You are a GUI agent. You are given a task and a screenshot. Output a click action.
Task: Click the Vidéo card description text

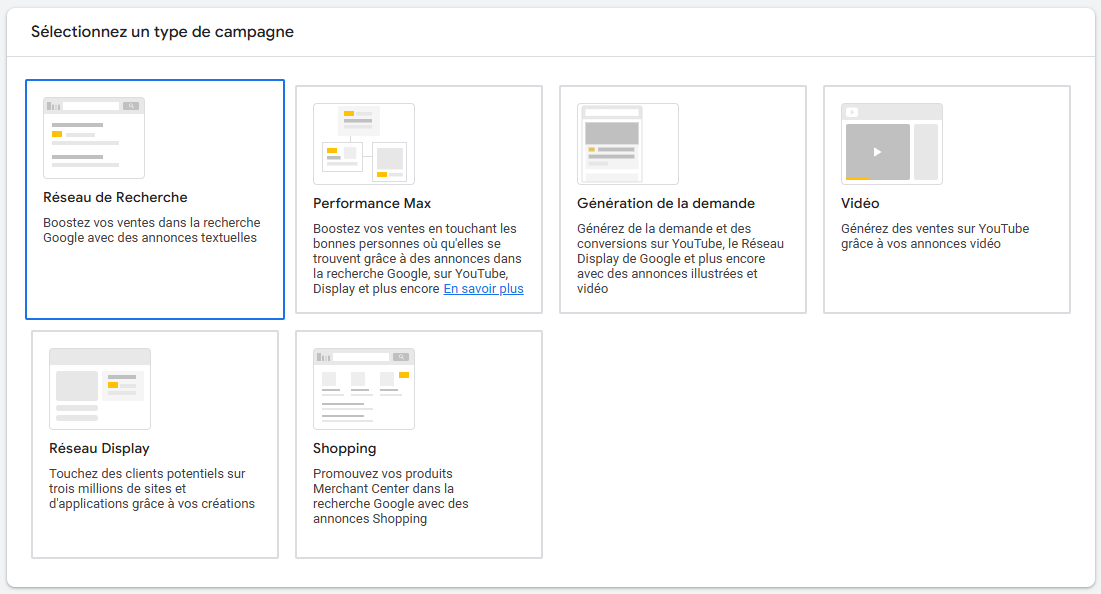coord(934,236)
